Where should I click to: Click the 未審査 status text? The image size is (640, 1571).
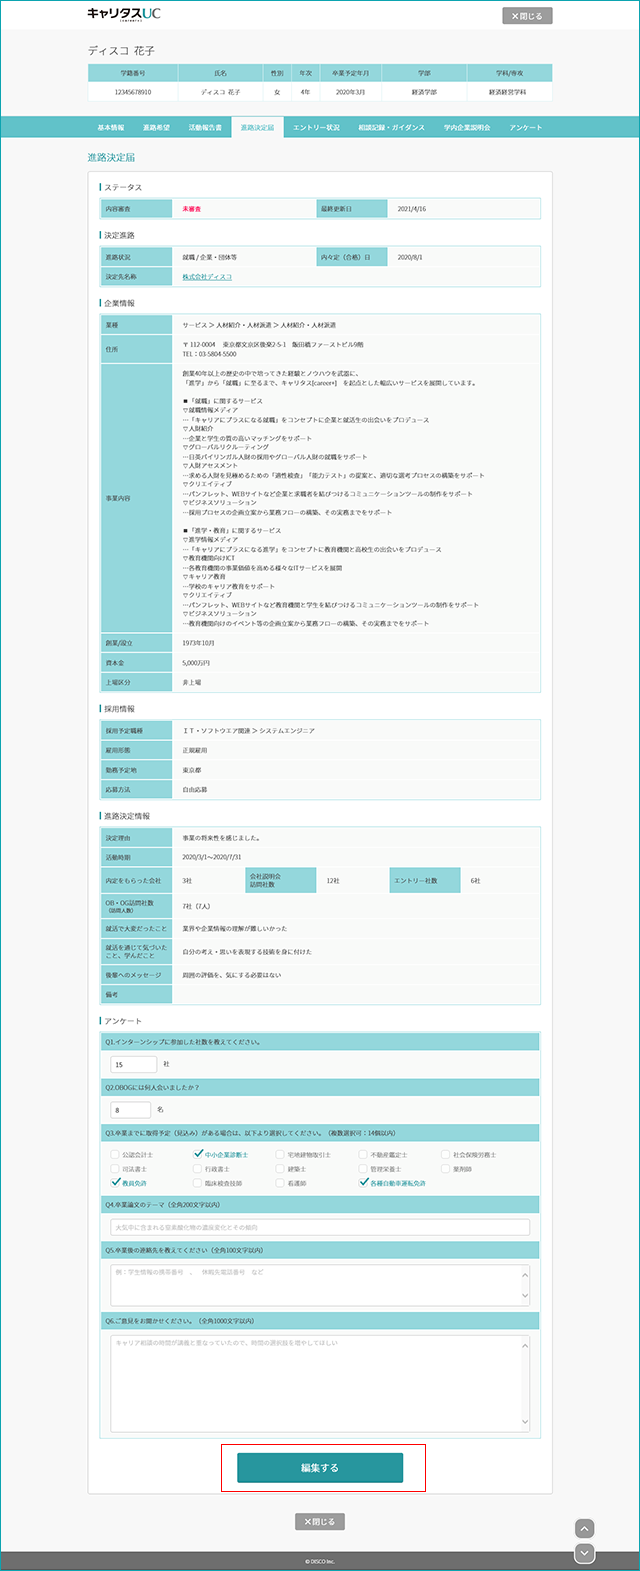point(191,209)
